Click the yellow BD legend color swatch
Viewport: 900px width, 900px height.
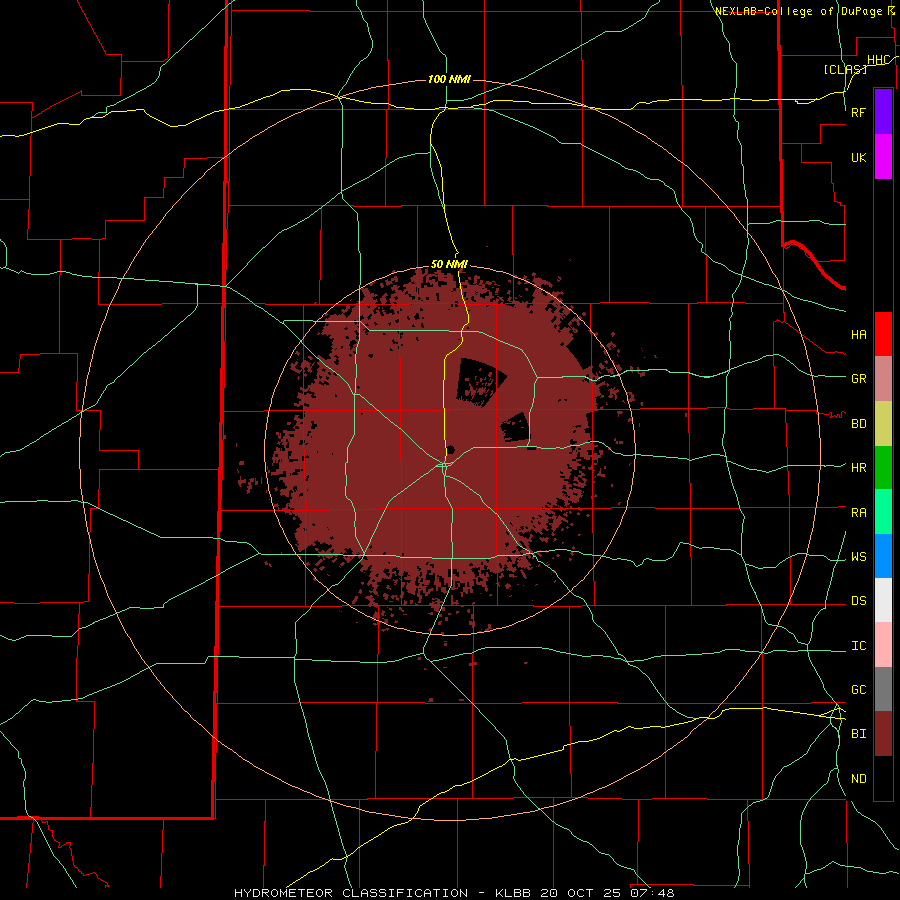pyautogui.click(x=883, y=424)
